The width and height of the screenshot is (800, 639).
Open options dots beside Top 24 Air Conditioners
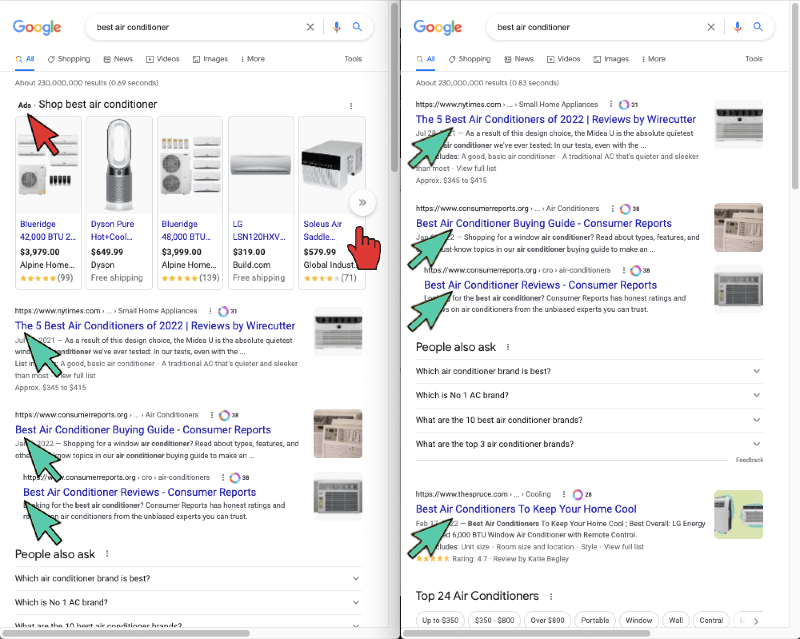[551, 596]
